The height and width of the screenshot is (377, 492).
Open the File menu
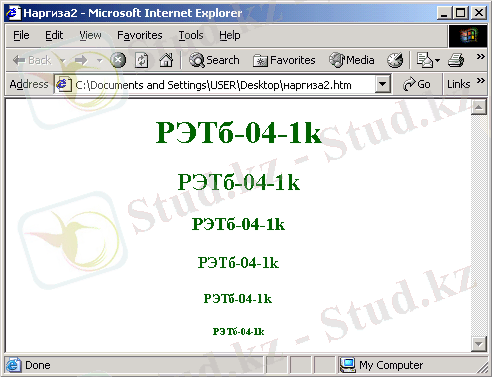(21, 35)
